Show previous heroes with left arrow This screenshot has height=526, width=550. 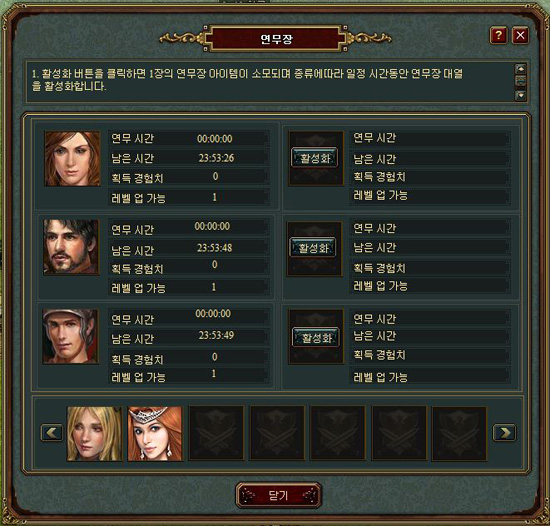(52, 432)
